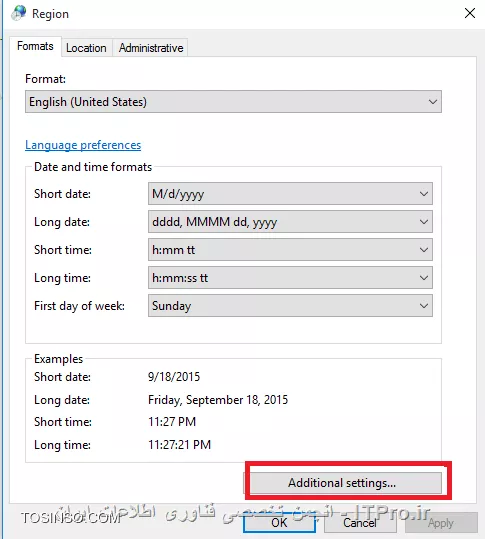
Task: Confirm with the OK button
Action: pyautogui.click(x=279, y=523)
